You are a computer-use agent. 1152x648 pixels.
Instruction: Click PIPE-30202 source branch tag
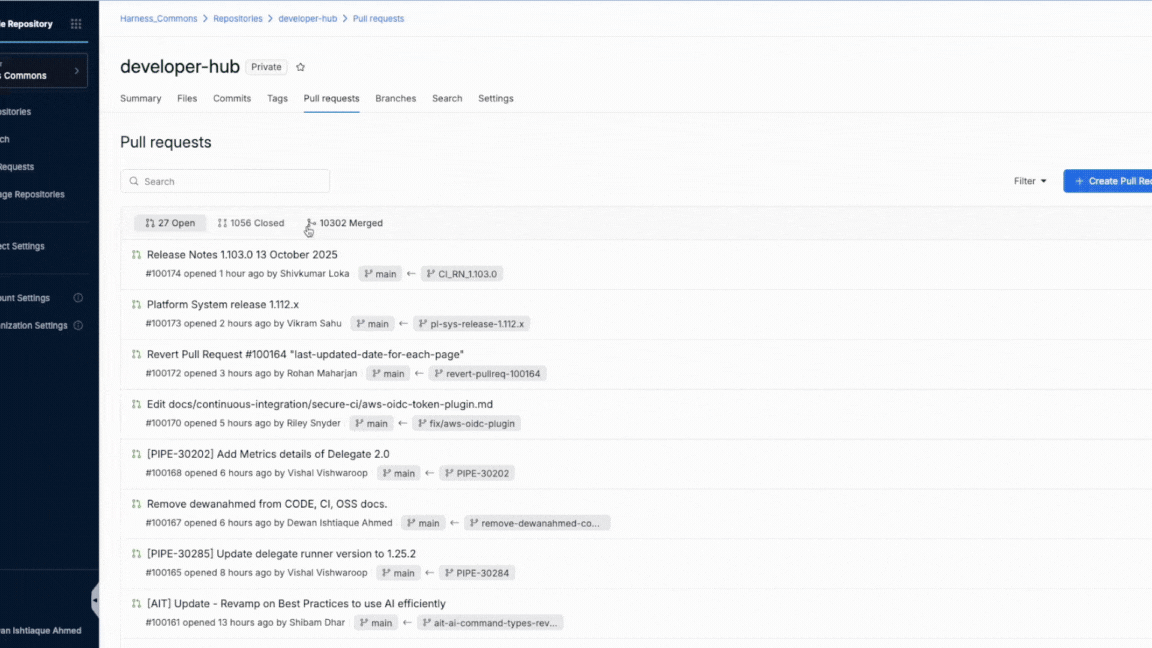477,474
